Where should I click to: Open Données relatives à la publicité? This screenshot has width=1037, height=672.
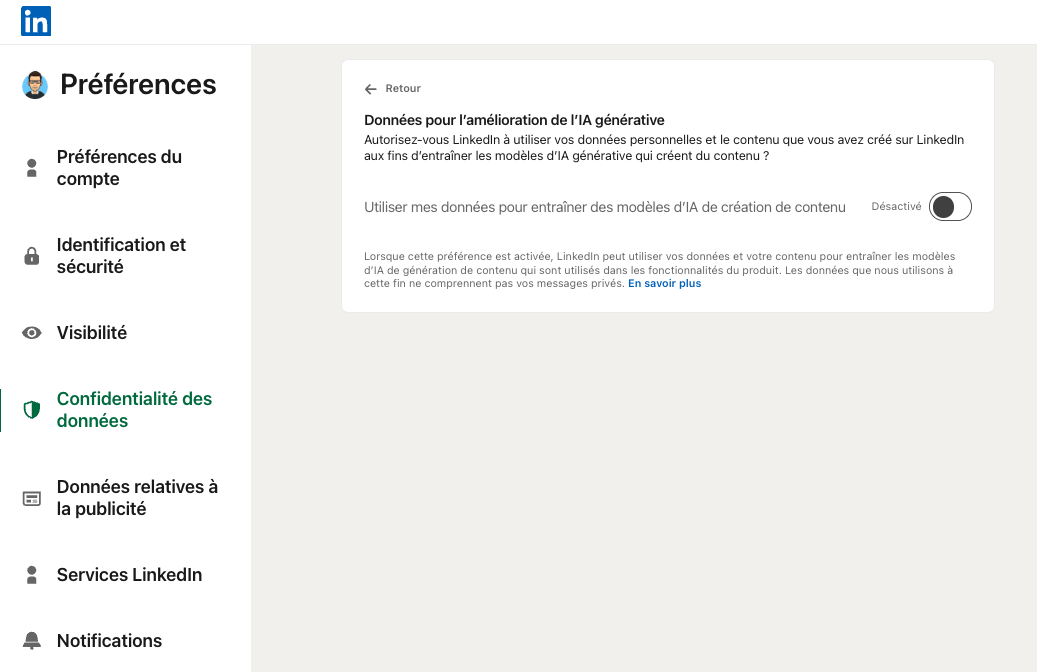tap(137, 498)
